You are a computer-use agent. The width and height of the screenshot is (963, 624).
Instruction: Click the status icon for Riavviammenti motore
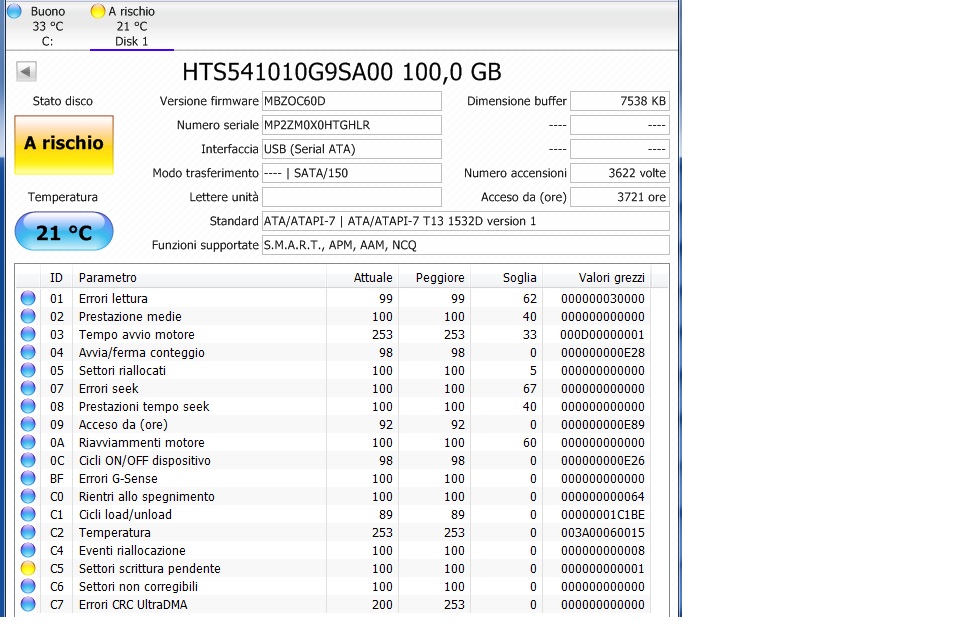(28, 442)
